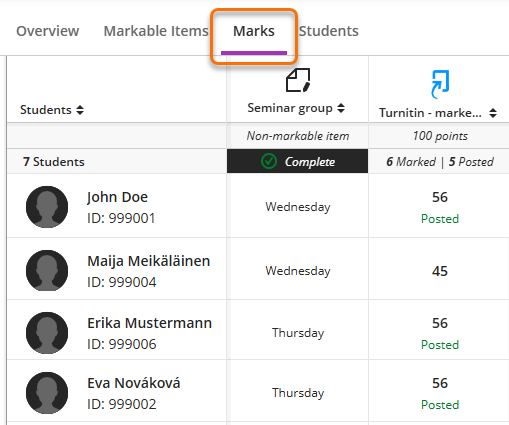Click Posted status under Eva Nováková's mark

point(440,405)
